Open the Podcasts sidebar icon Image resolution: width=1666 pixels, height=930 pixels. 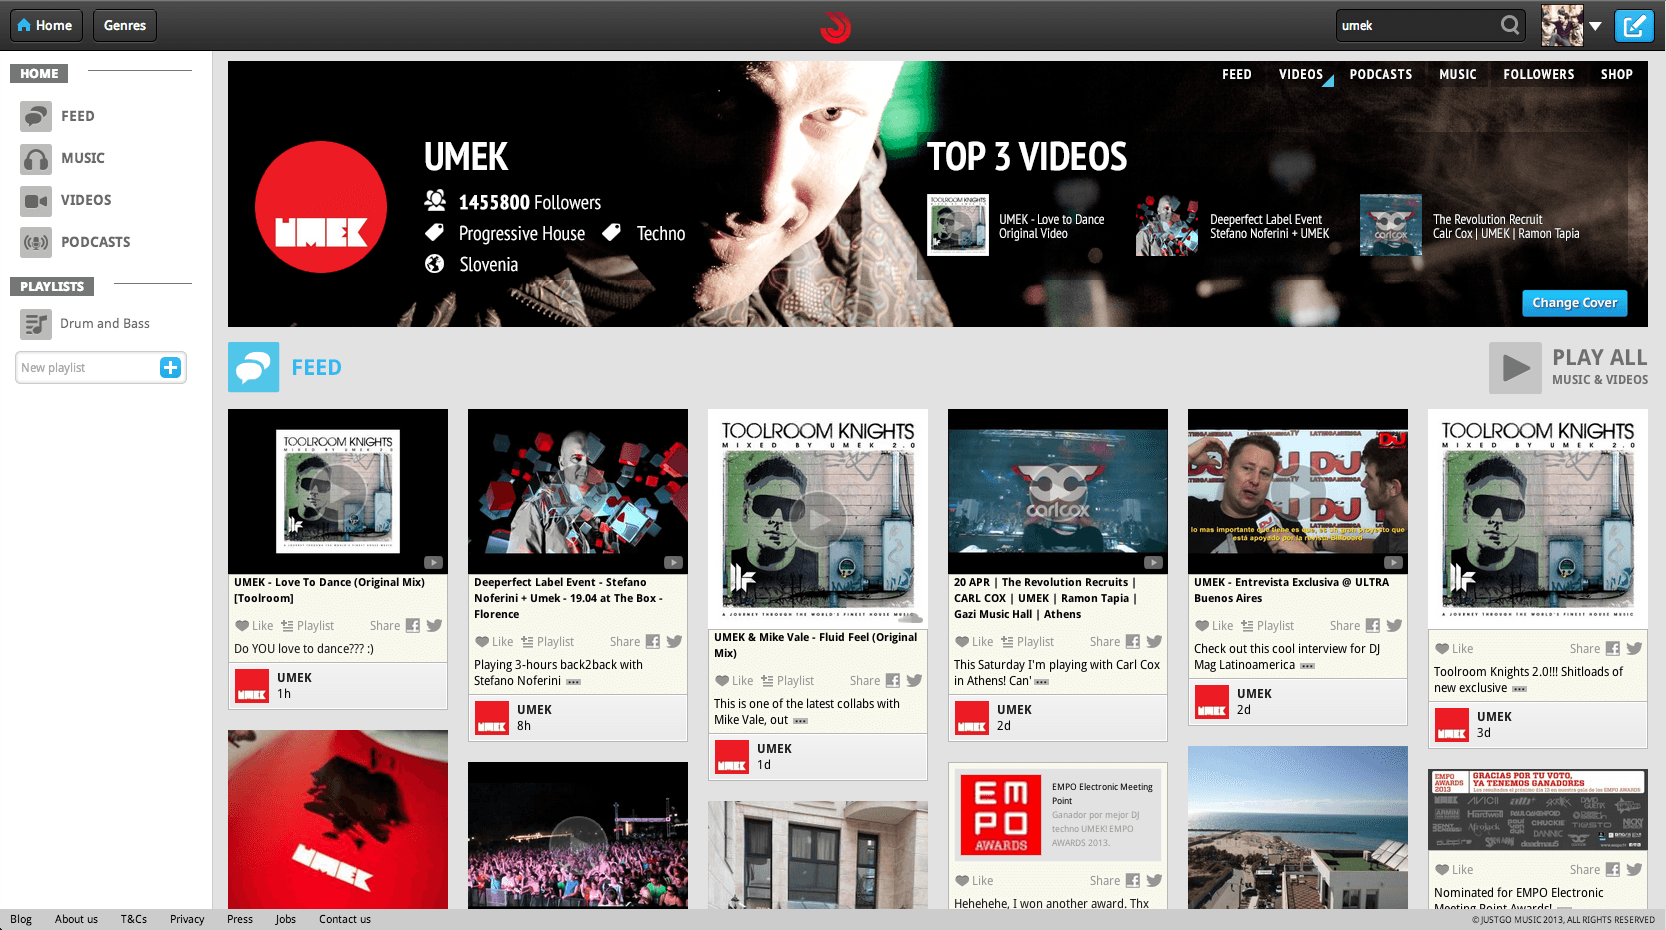click(x=36, y=242)
